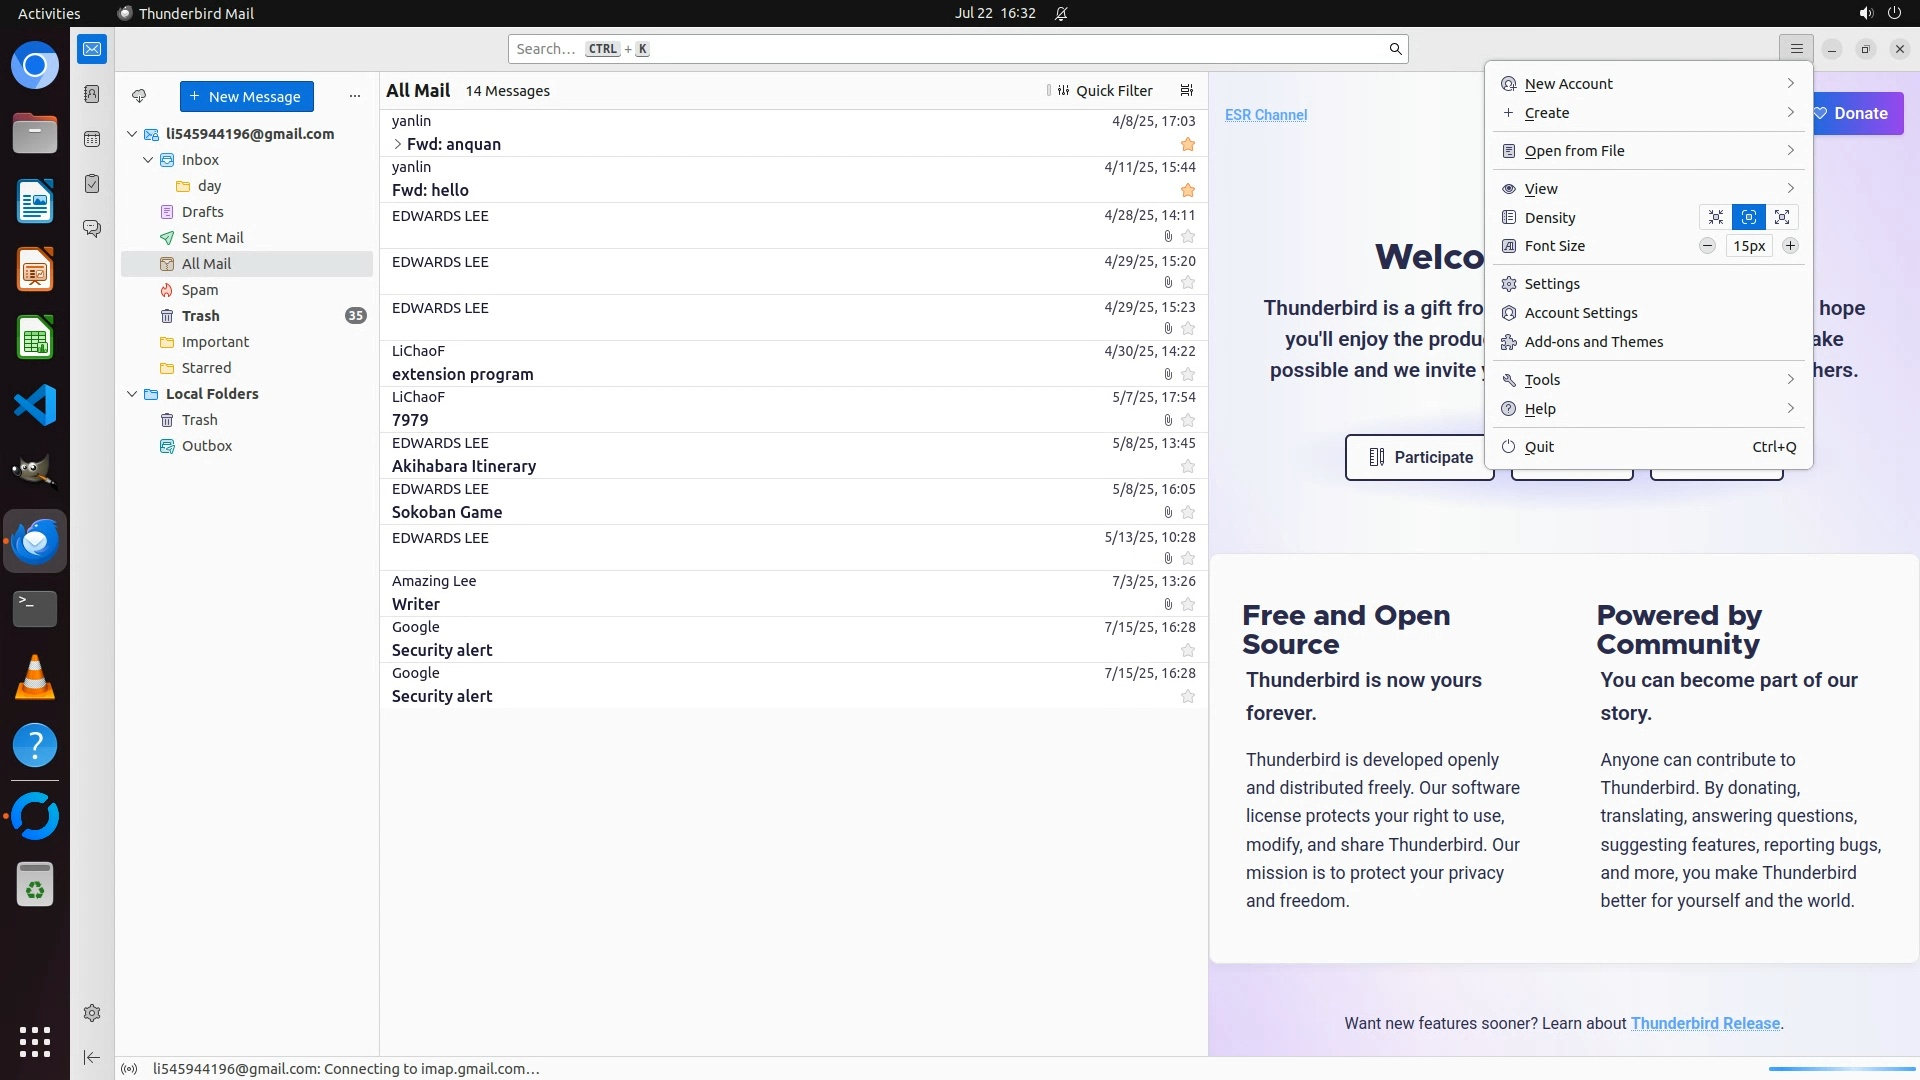
Task: Open Add-ons and Themes menu entry
Action: tap(1593, 342)
